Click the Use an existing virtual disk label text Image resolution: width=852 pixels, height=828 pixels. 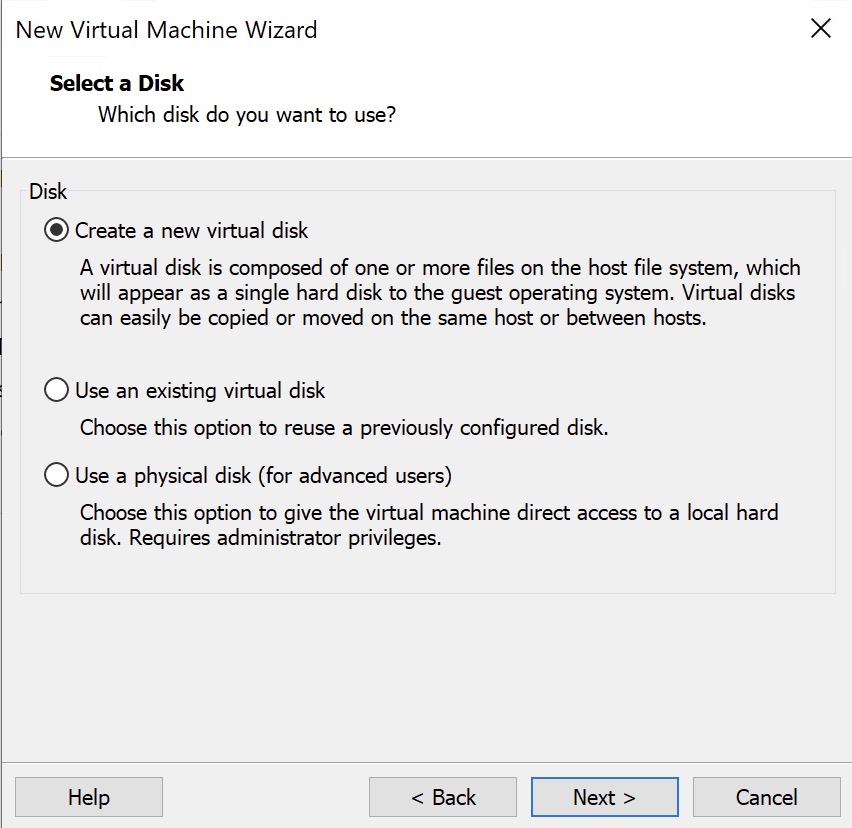[200, 390]
